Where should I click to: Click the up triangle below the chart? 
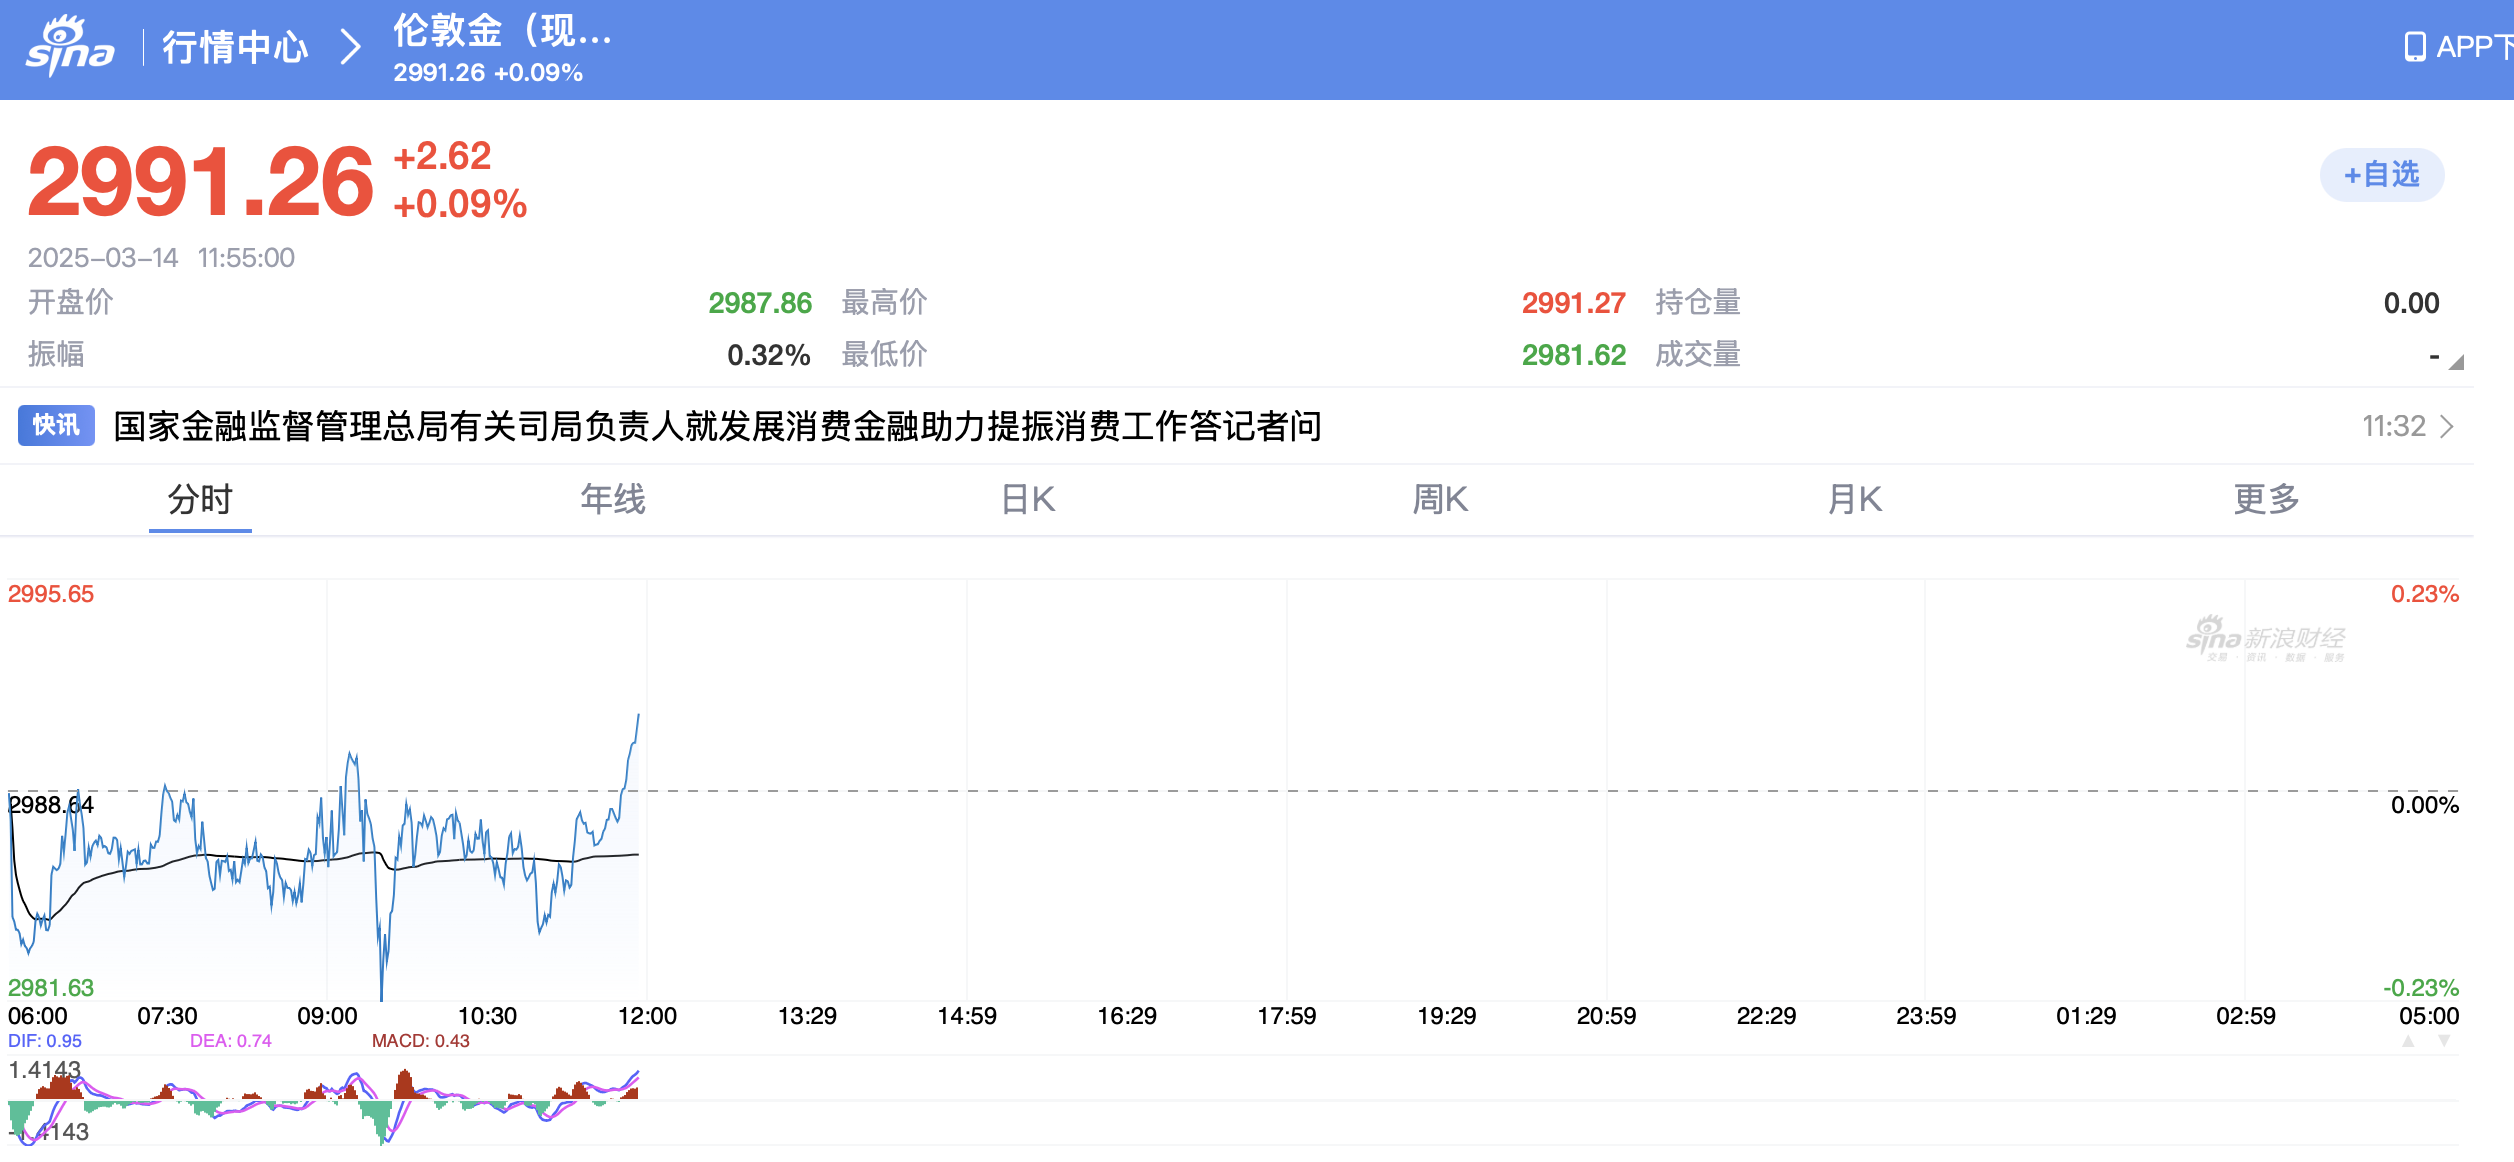click(2408, 1041)
